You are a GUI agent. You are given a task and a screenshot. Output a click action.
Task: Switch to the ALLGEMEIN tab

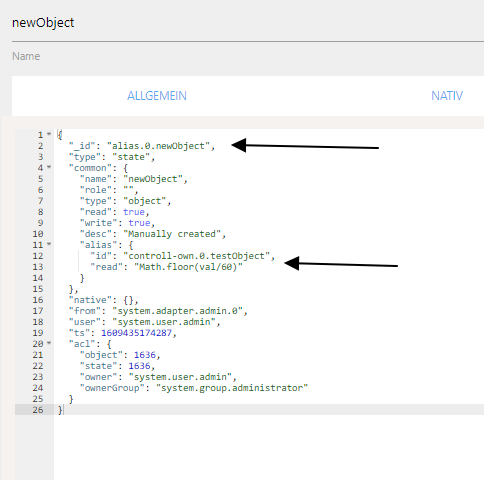157,96
